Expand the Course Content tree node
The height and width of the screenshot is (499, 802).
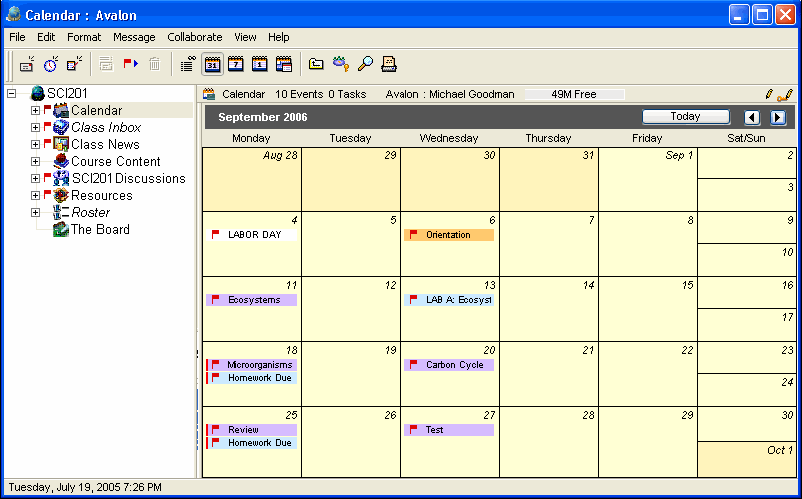[x=36, y=162]
